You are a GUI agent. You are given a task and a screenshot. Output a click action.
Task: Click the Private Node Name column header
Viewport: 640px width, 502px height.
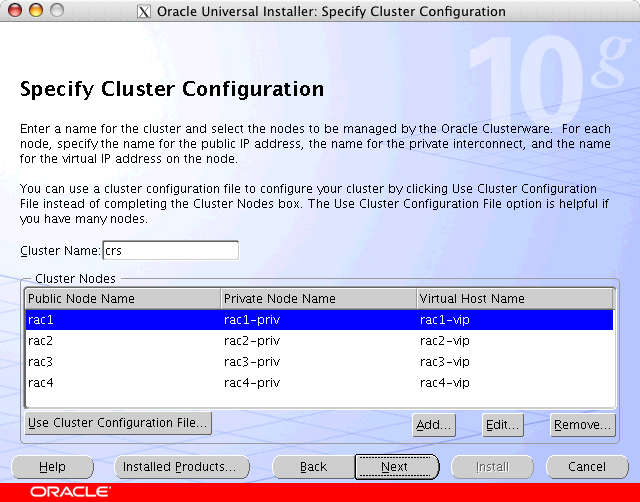(318, 299)
